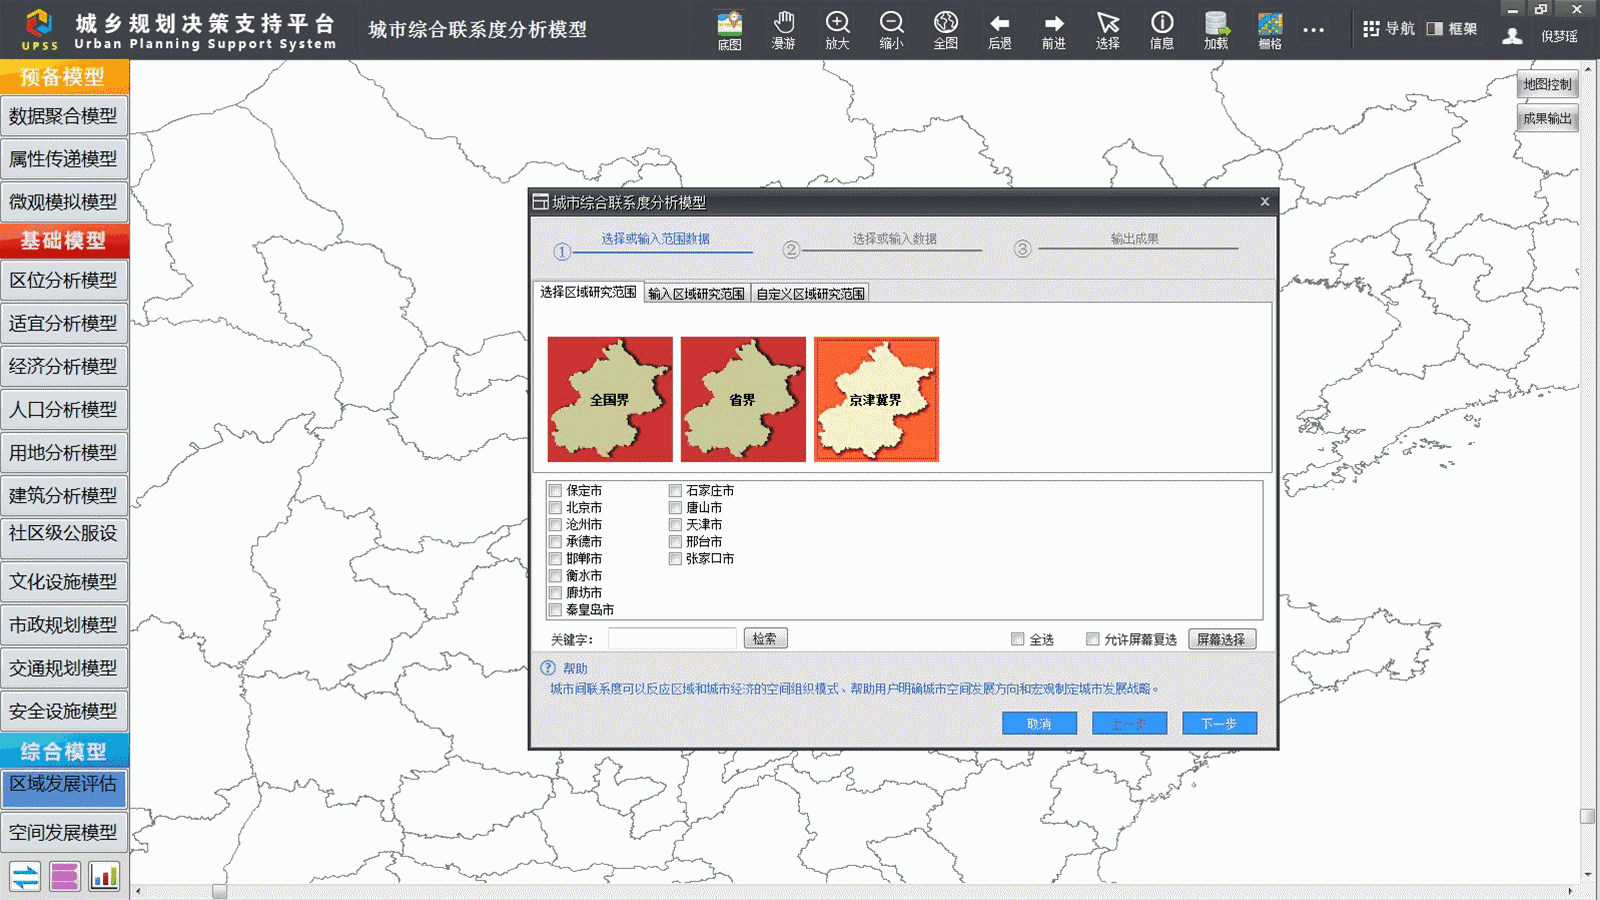
Task: Check the 天津市 checkbox
Action: [675, 525]
